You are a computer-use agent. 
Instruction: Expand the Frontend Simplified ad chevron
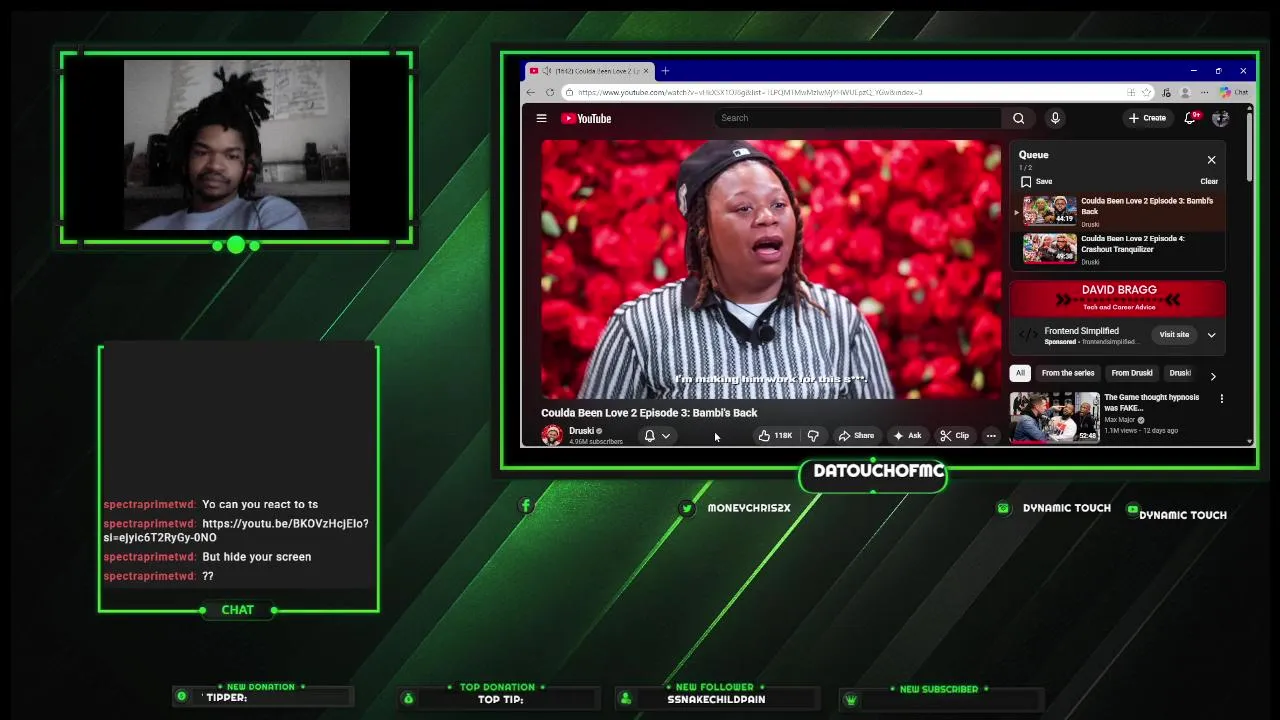[x=1211, y=335]
